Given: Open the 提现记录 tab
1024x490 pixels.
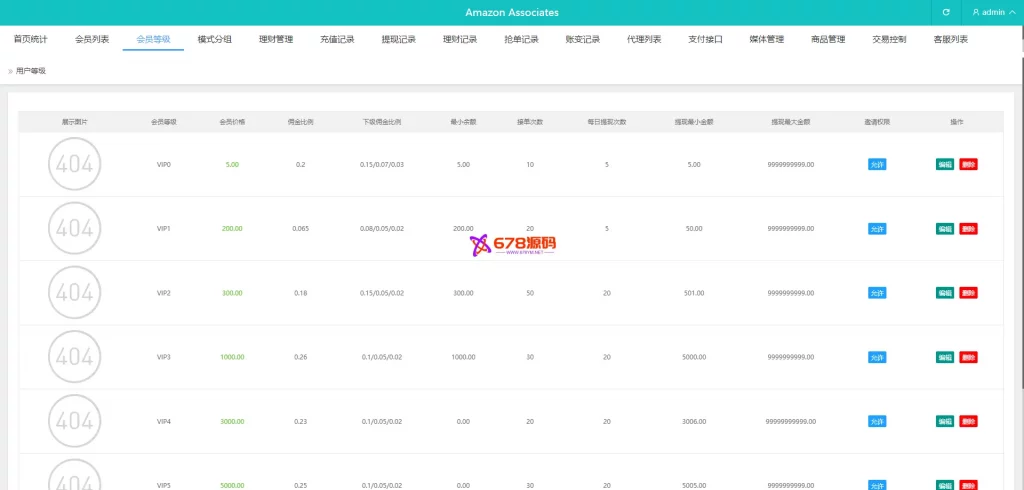Looking at the screenshot, I should click(x=398, y=39).
